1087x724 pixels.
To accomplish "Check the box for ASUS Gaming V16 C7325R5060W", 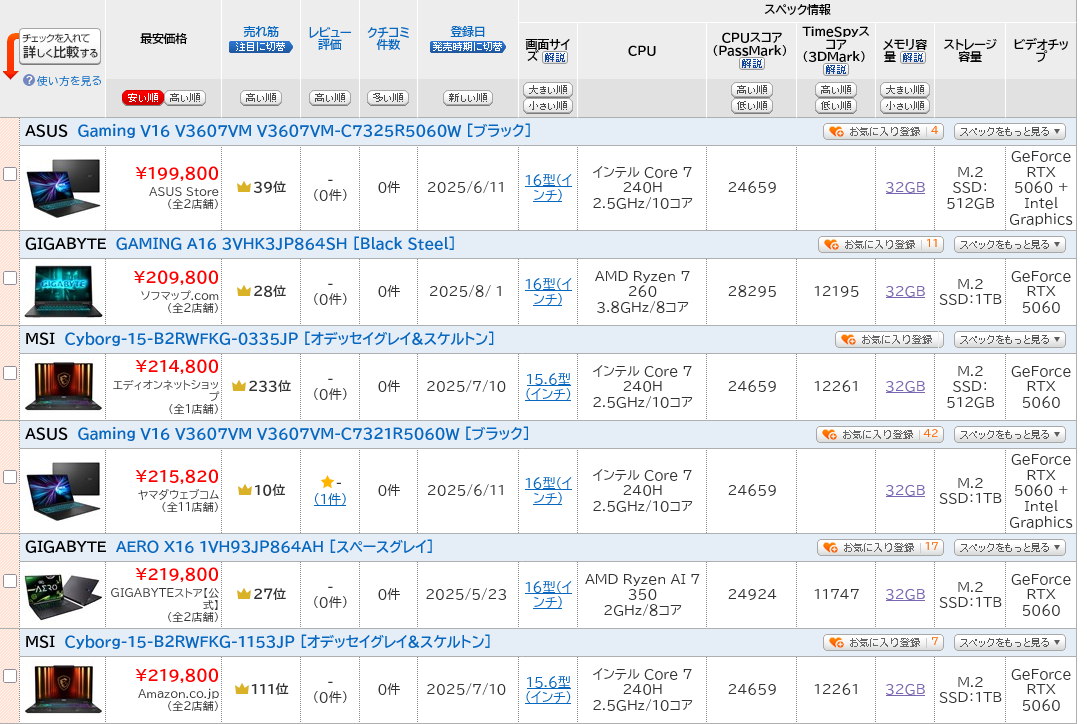I will pyautogui.click(x=10, y=174).
